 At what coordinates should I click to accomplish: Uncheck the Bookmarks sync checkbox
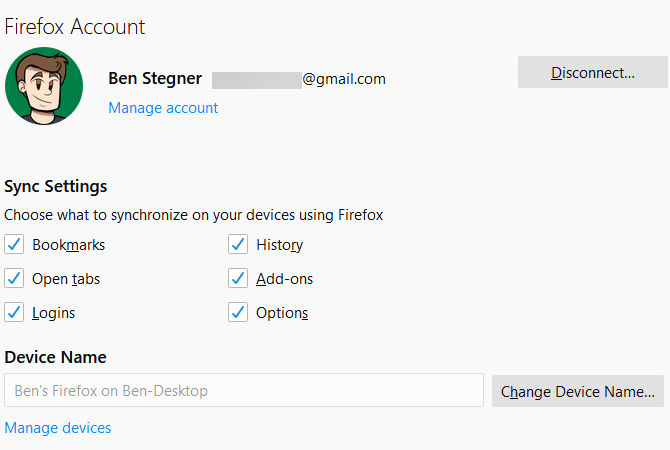point(14,245)
